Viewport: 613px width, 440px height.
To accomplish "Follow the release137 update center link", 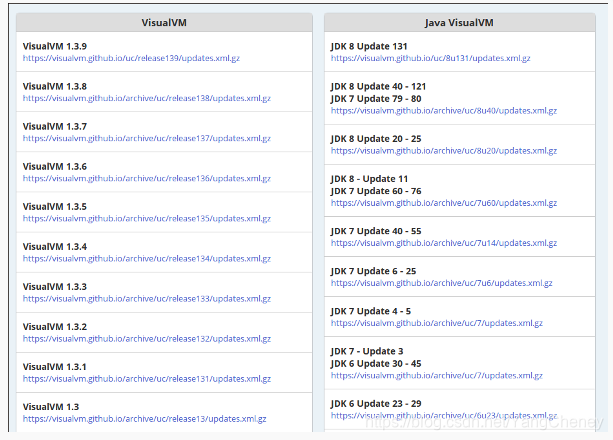I will (x=147, y=138).
